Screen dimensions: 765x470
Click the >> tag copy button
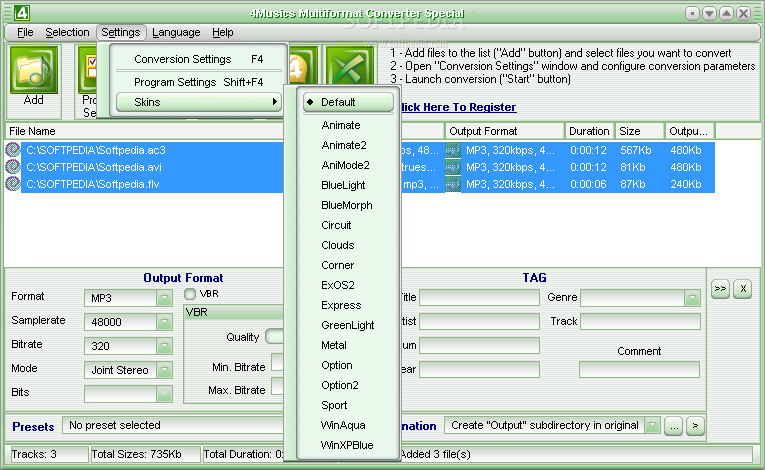pyautogui.click(x=720, y=288)
